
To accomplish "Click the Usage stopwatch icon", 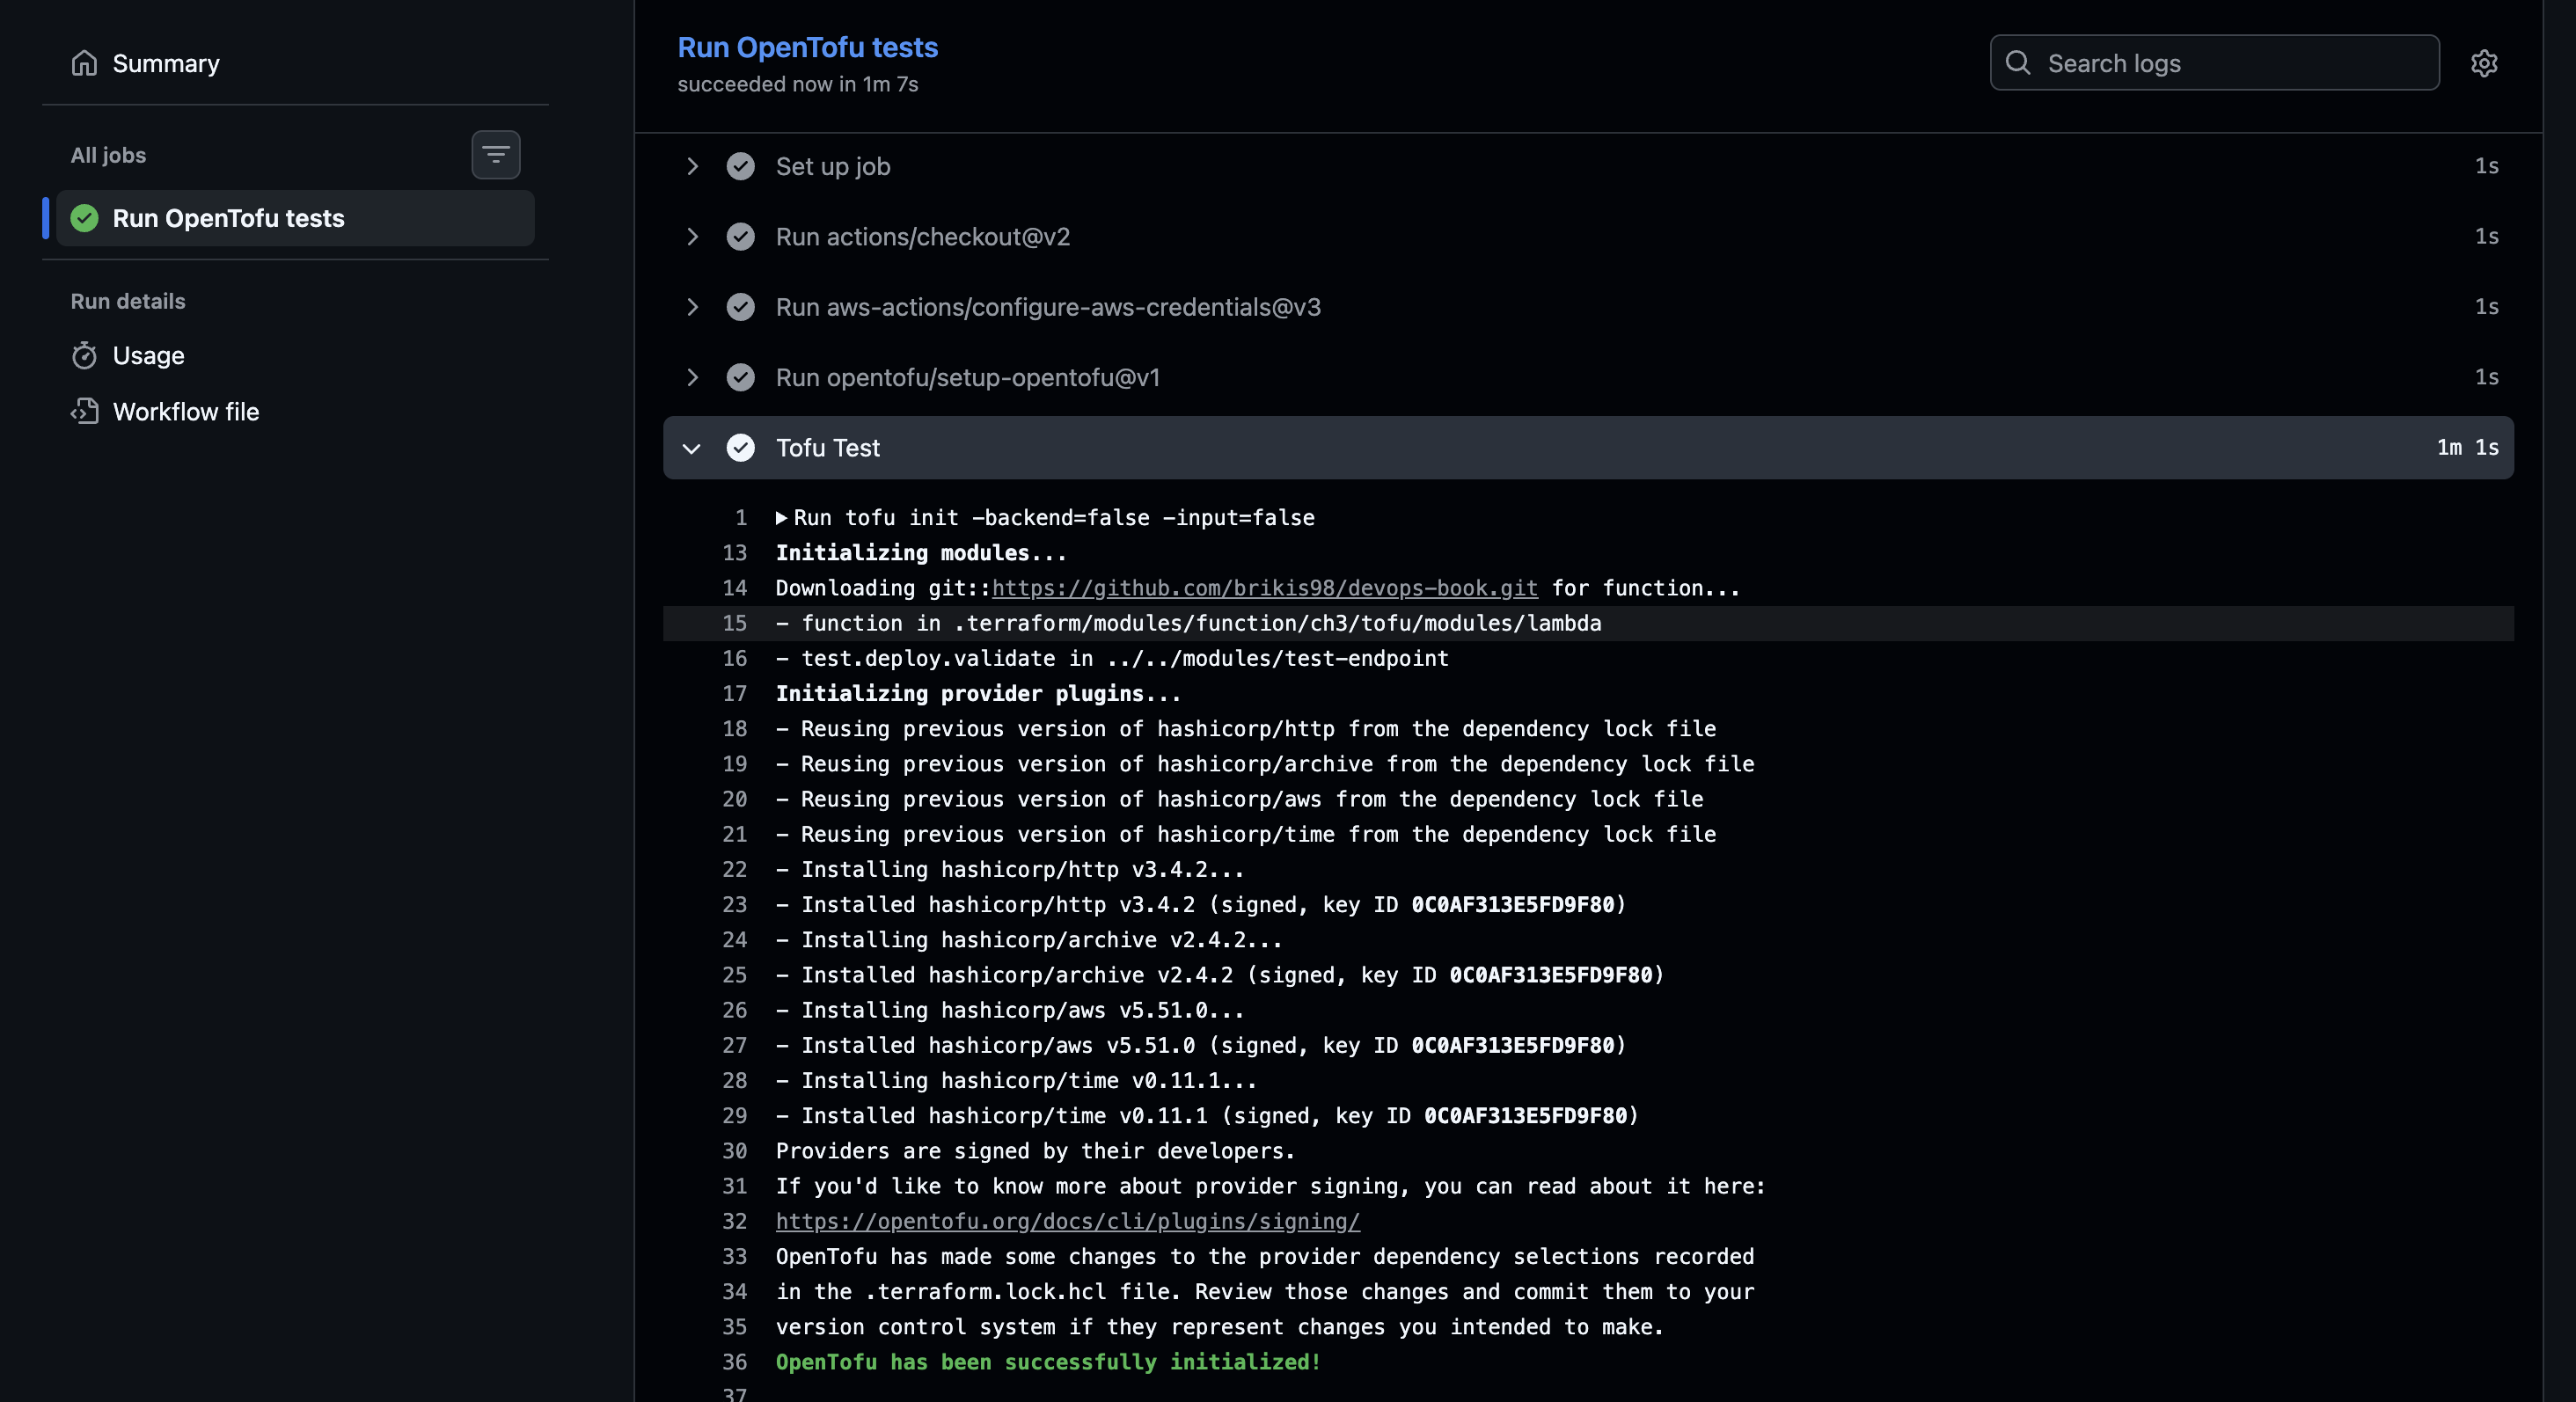I will [x=84, y=356].
